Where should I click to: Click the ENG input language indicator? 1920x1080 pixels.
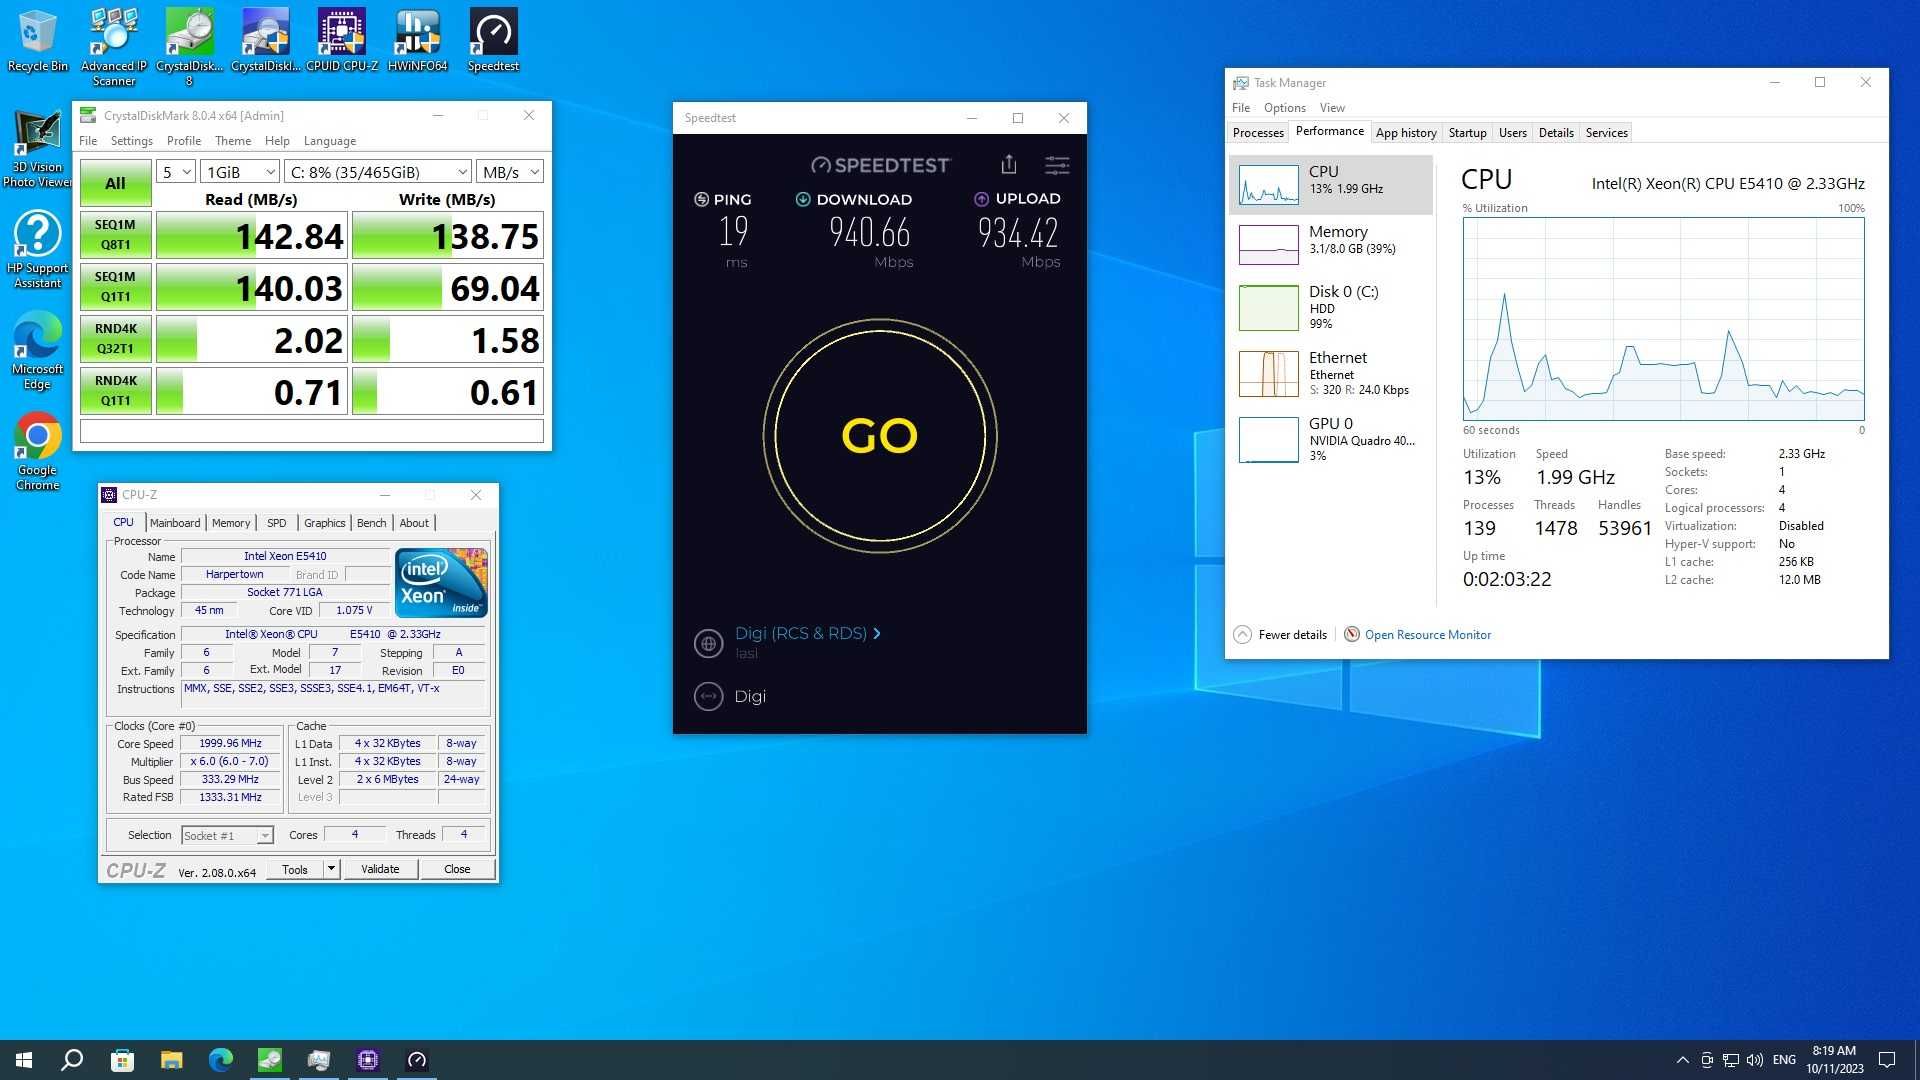(x=1784, y=1060)
